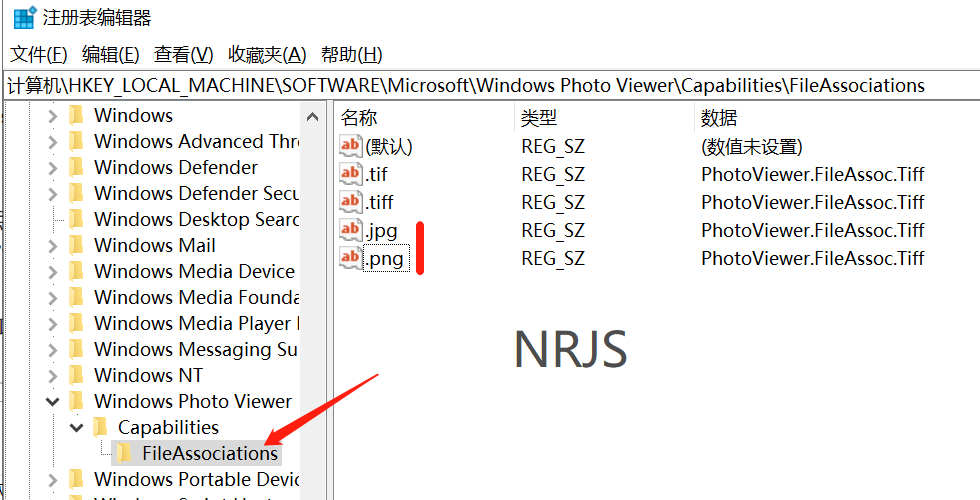Expand the Windows Mail key chevron
The width and height of the screenshot is (980, 500).
coord(53,246)
